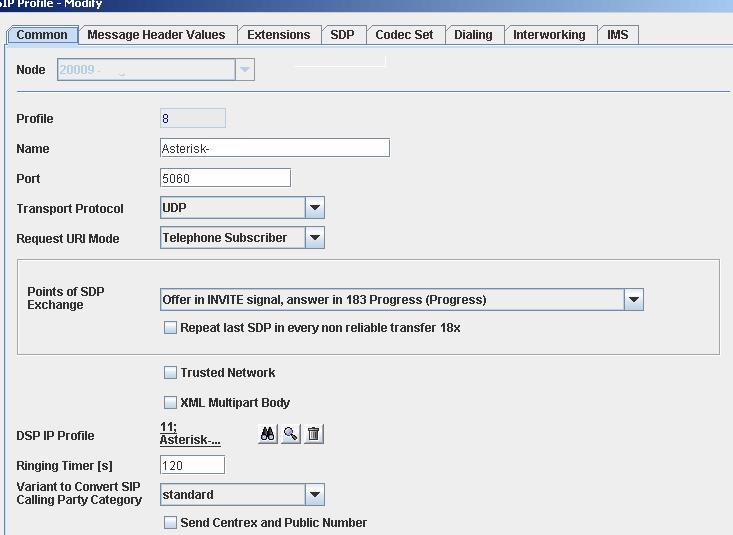
Task: Click the magnifier view icon for DSP IP Profile
Action: click(x=290, y=434)
